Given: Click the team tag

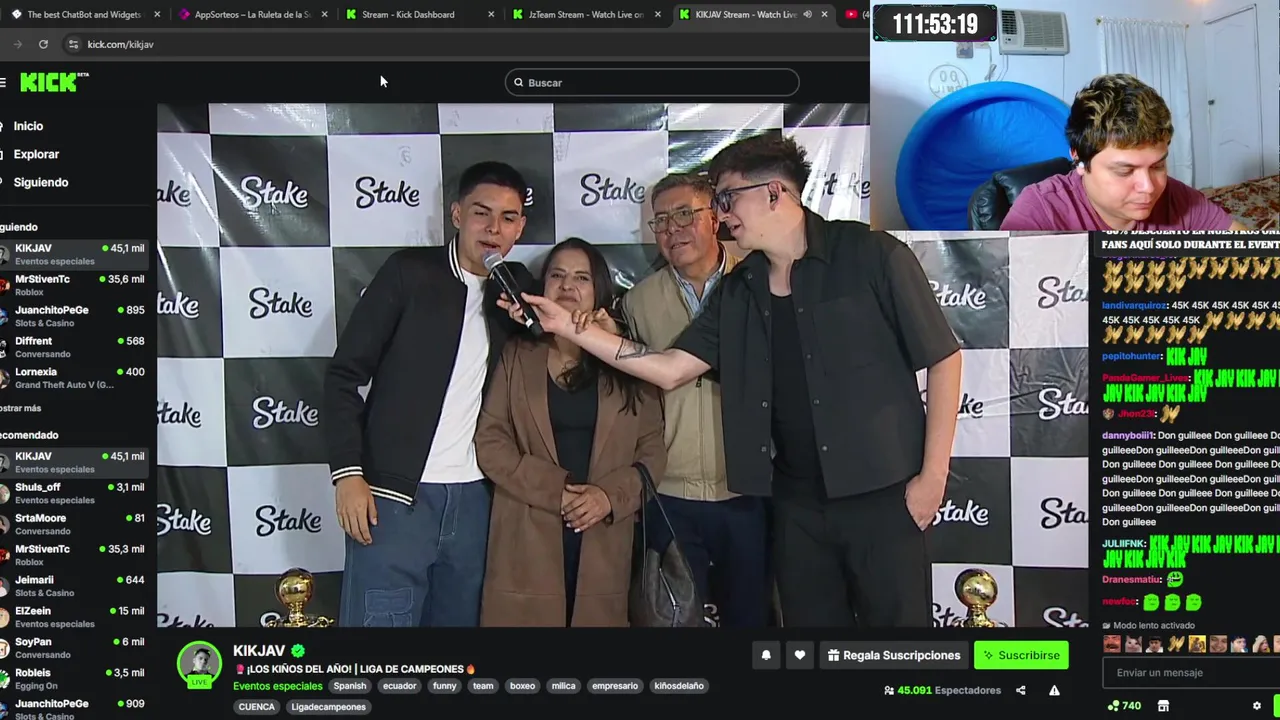Looking at the screenshot, I should 483,686.
